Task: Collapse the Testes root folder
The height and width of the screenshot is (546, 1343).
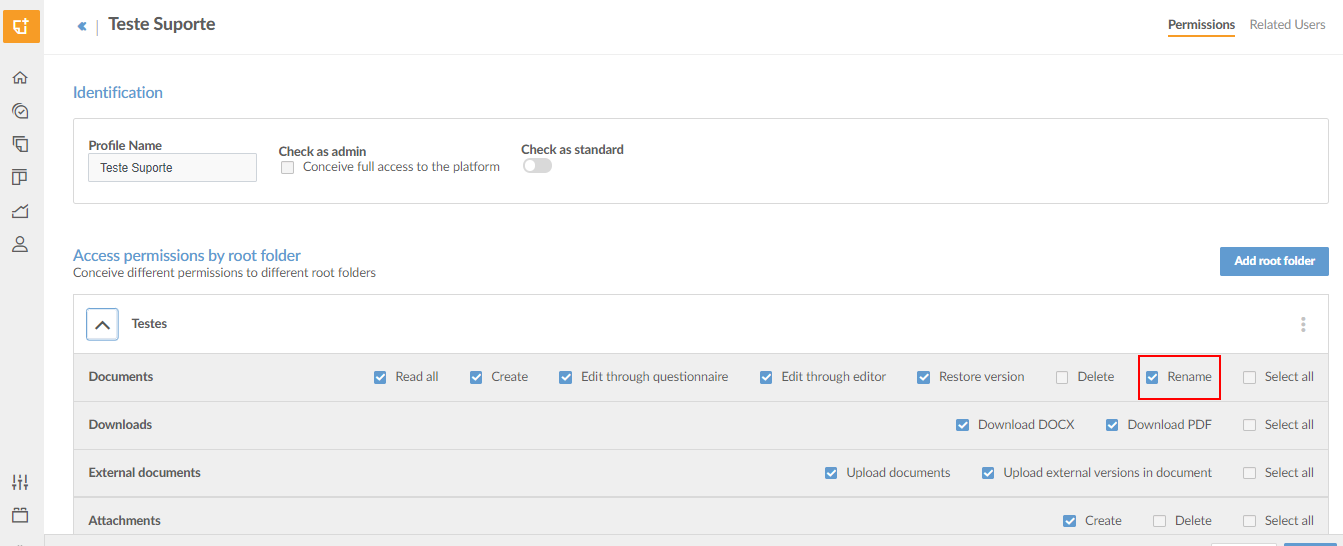Action: pyautogui.click(x=102, y=324)
